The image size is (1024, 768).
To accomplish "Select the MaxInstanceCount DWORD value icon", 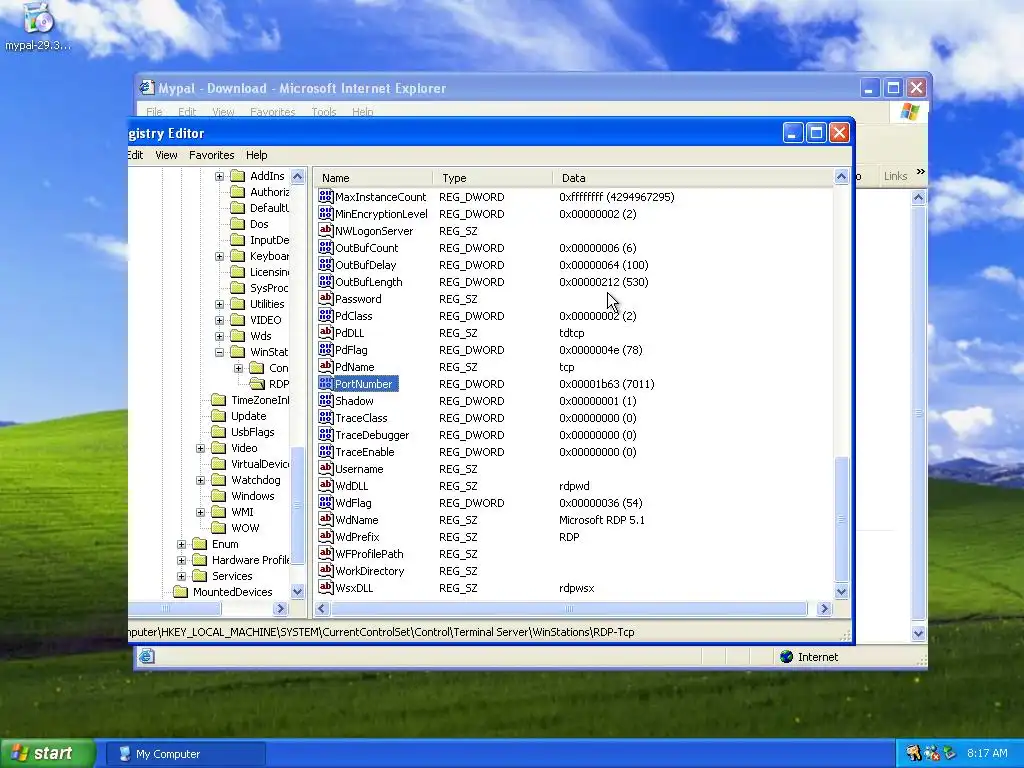I will point(325,196).
